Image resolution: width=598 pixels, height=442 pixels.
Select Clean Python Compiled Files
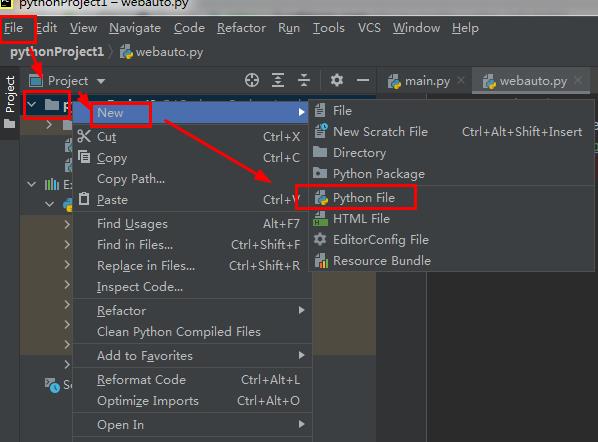pyautogui.click(x=191, y=332)
